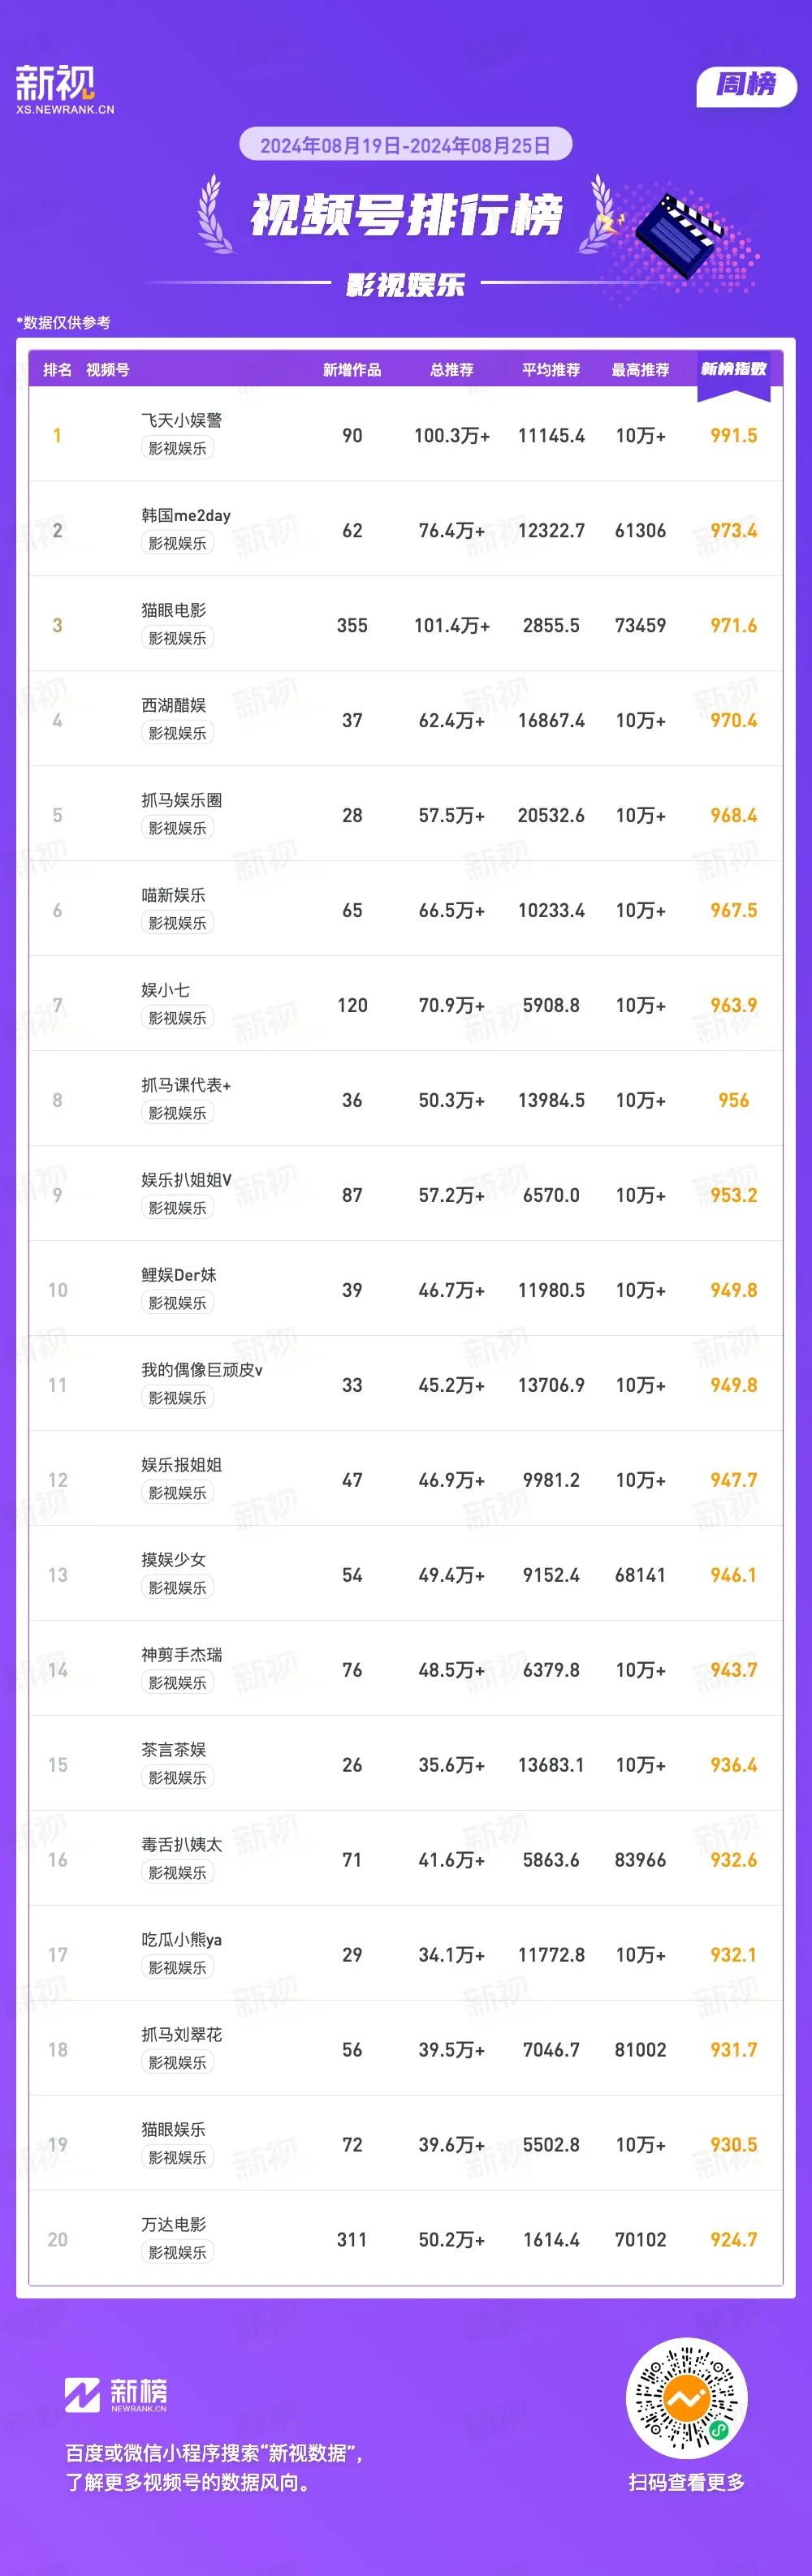Click the 新榜 logo in footer
The width and height of the screenshot is (812, 2576).
click(116, 2395)
